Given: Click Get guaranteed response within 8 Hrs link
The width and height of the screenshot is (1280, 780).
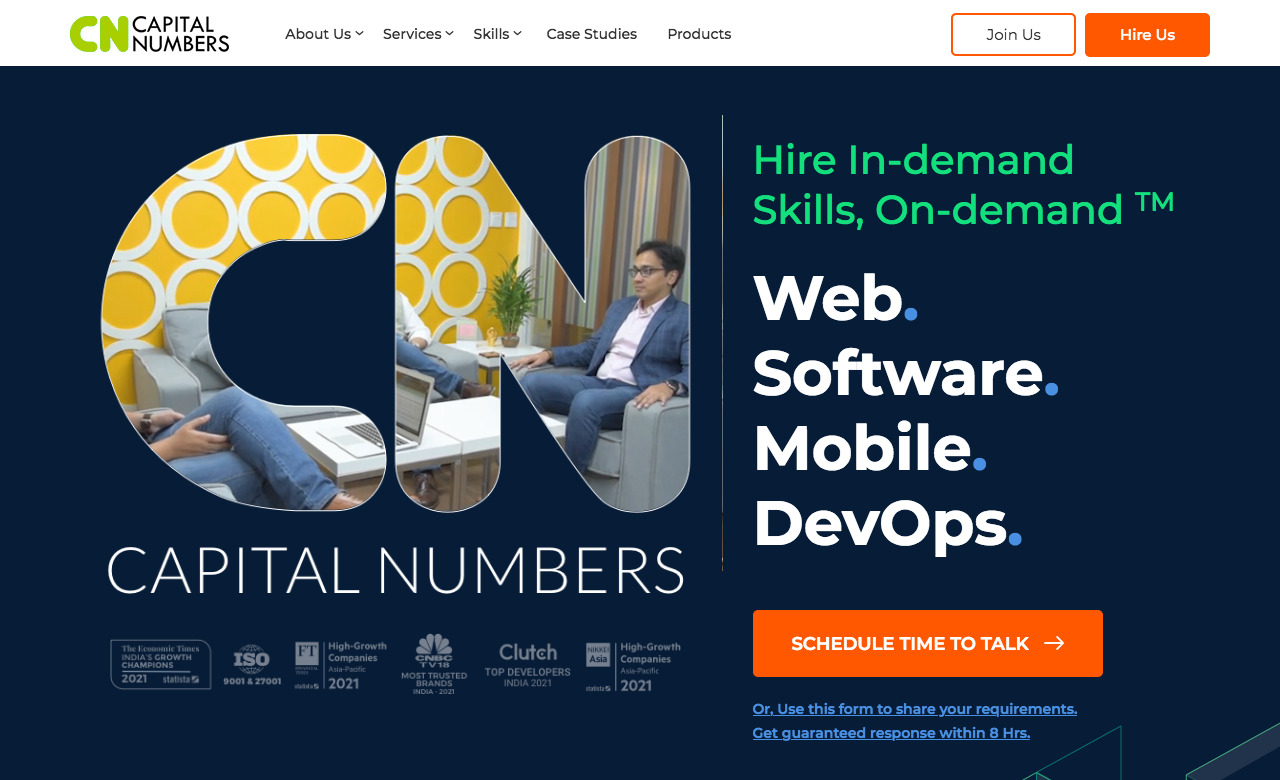Looking at the screenshot, I should pyautogui.click(x=891, y=733).
